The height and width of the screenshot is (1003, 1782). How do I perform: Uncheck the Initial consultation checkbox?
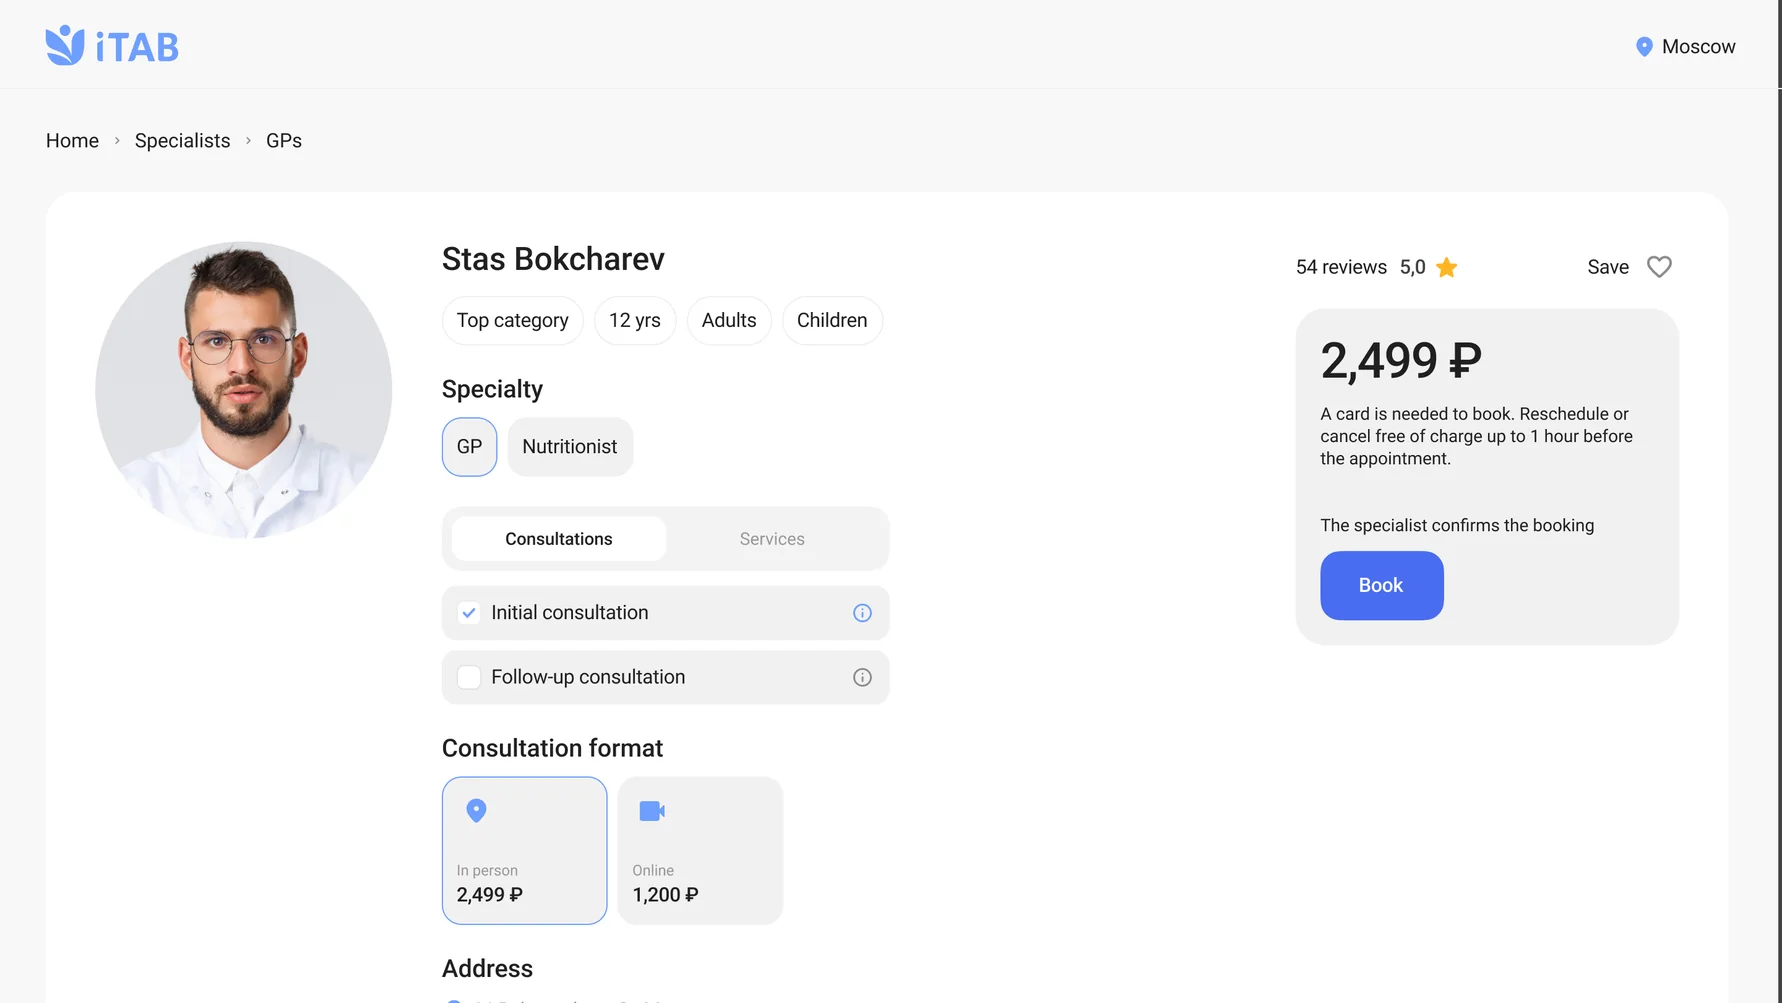coord(469,613)
